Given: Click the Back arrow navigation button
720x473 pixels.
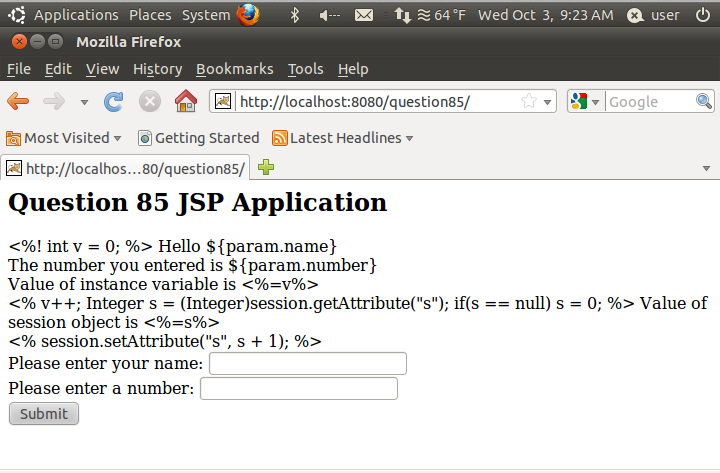Looking at the screenshot, I should pyautogui.click(x=18, y=101).
